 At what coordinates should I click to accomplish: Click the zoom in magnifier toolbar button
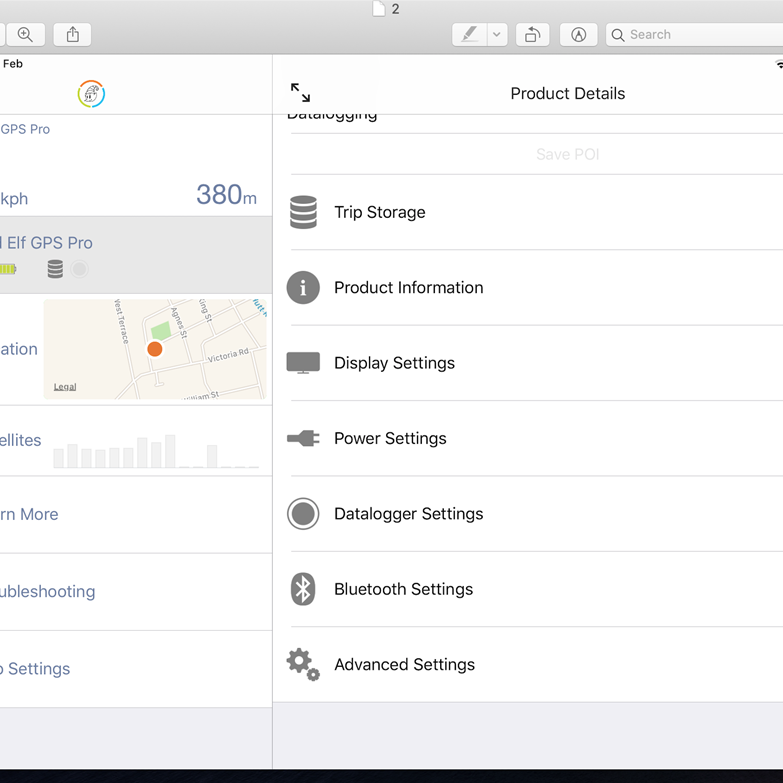click(x=25, y=34)
